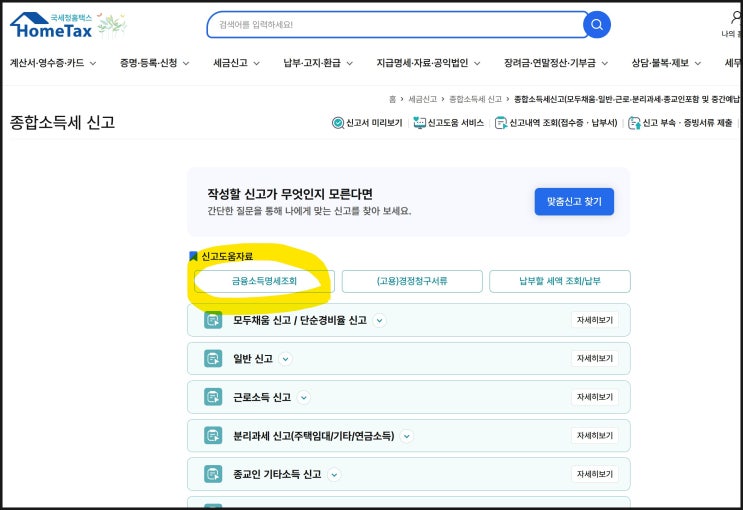Expand the 일반 신고 chevron
The image size is (743, 510).
point(285,359)
